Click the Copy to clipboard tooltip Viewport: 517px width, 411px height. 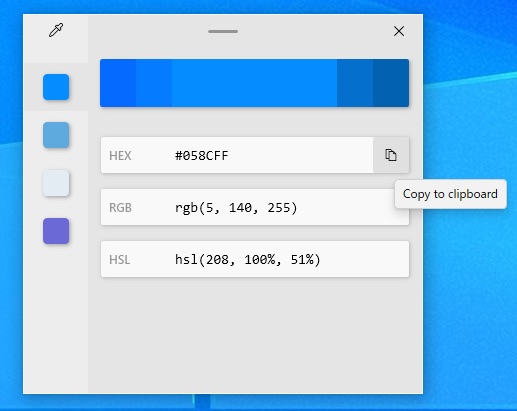450,194
